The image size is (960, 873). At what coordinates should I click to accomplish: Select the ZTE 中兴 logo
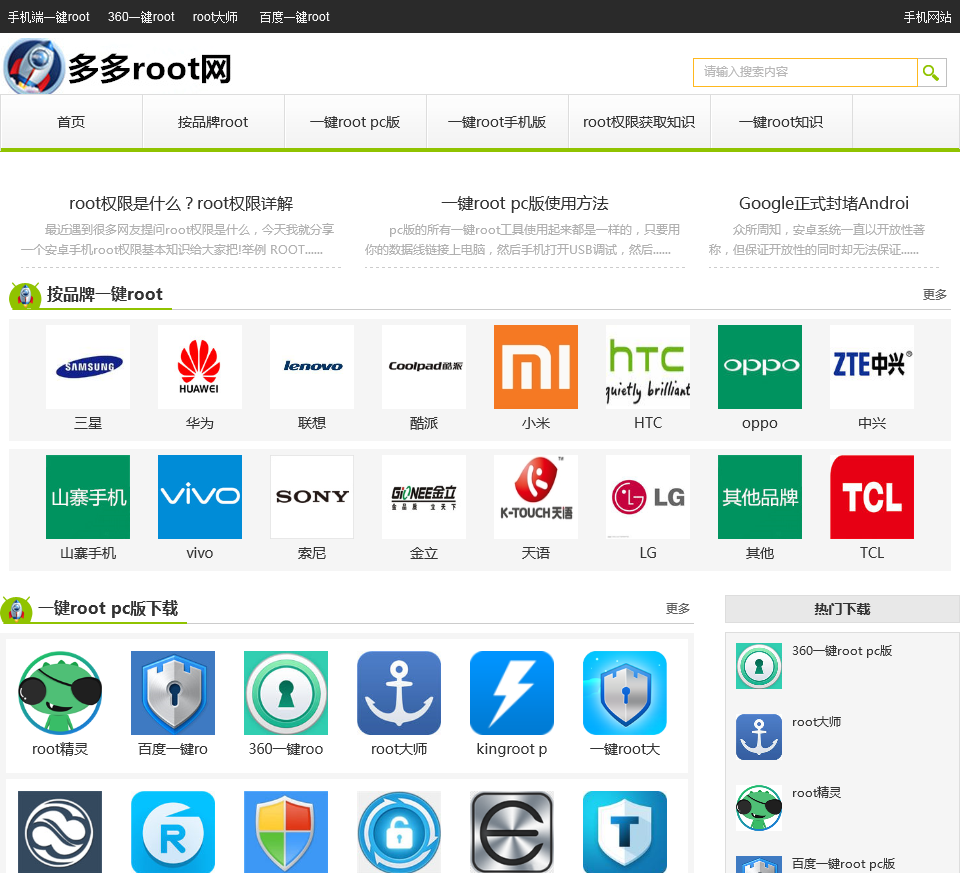coord(872,367)
